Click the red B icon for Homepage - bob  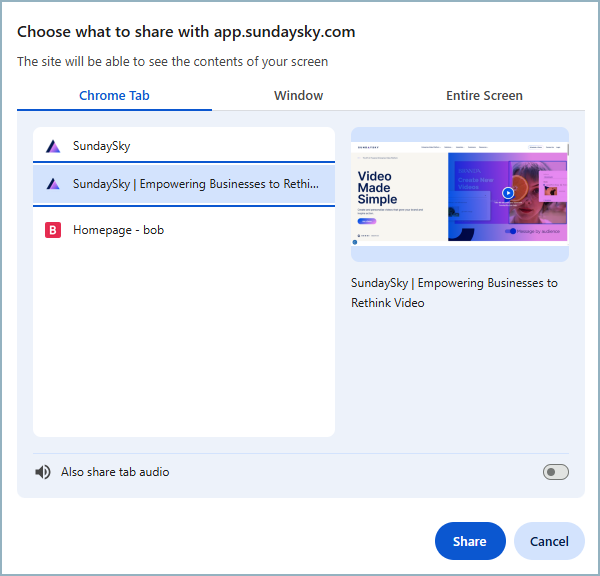tap(53, 230)
